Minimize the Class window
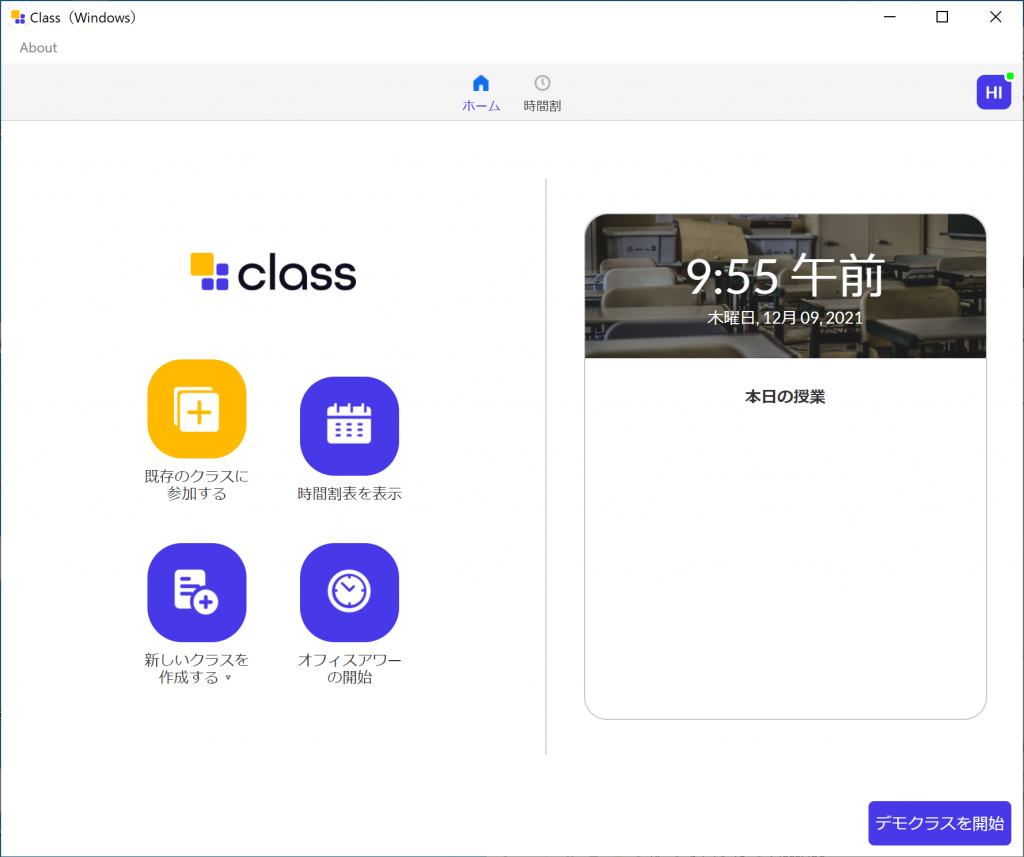 889,17
